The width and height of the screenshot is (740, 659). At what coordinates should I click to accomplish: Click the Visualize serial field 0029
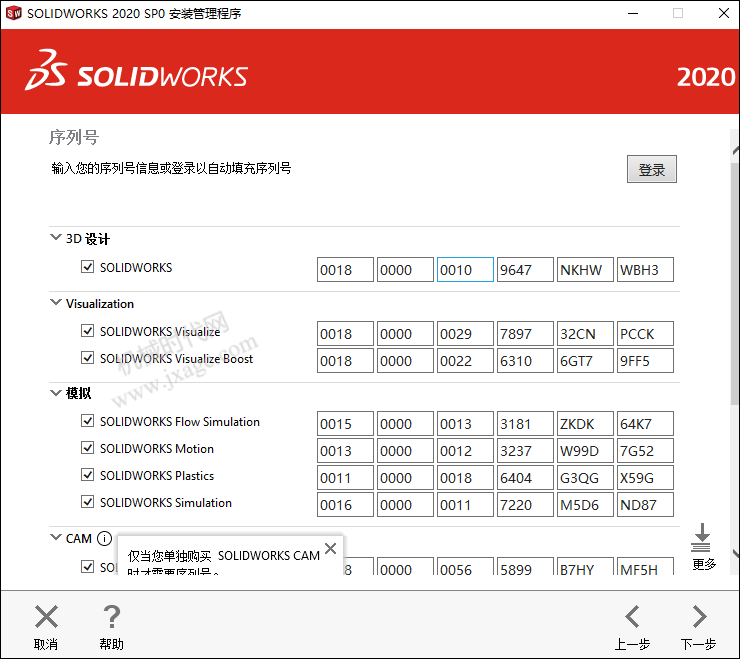point(465,334)
